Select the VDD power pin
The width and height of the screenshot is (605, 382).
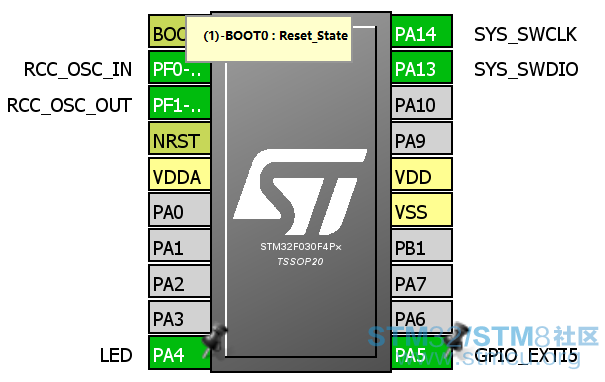(422, 175)
